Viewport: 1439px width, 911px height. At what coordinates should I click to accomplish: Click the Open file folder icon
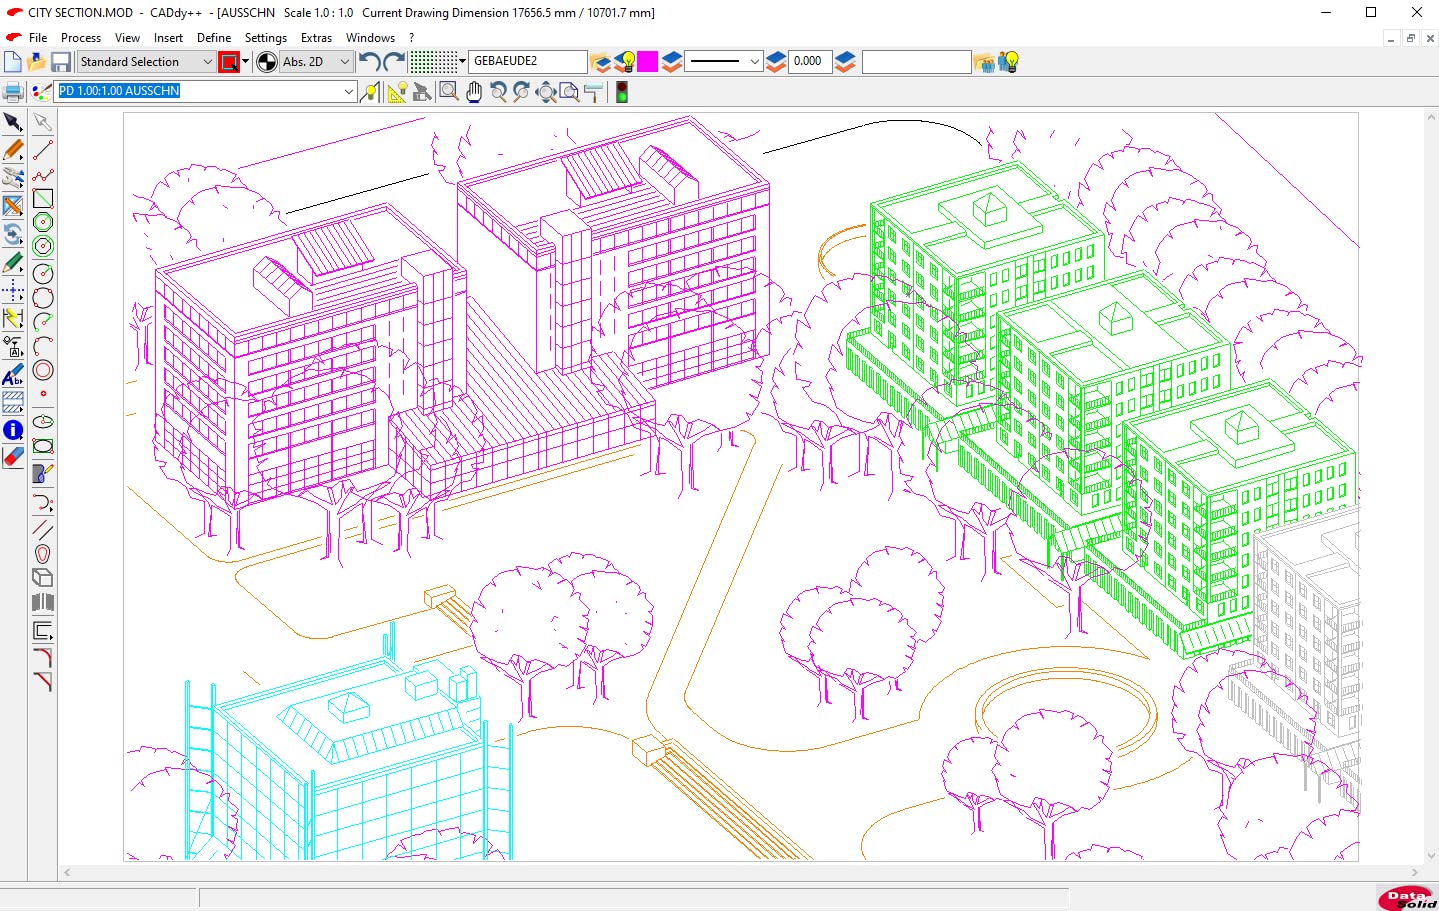[37, 62]
